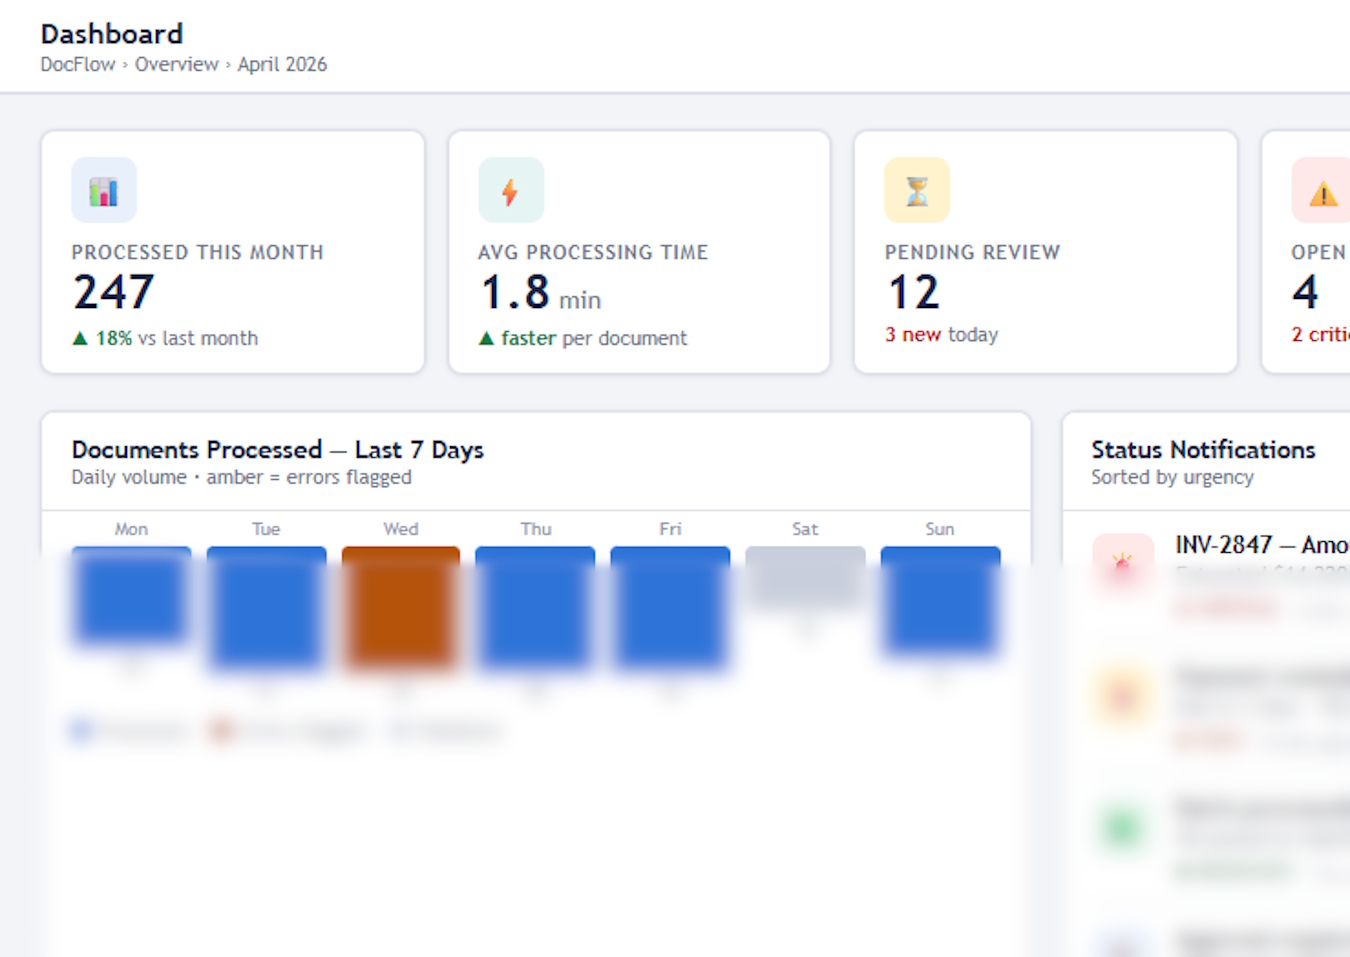Navigate to DocFlow via the breadcrumb

coord(78,64)
